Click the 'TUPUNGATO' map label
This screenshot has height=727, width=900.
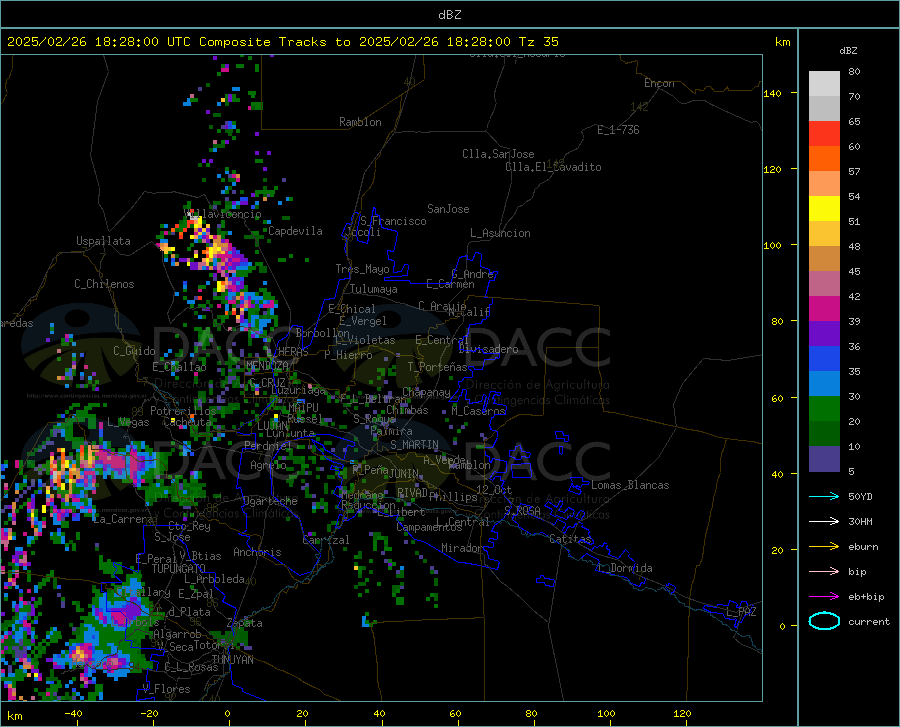179,569
